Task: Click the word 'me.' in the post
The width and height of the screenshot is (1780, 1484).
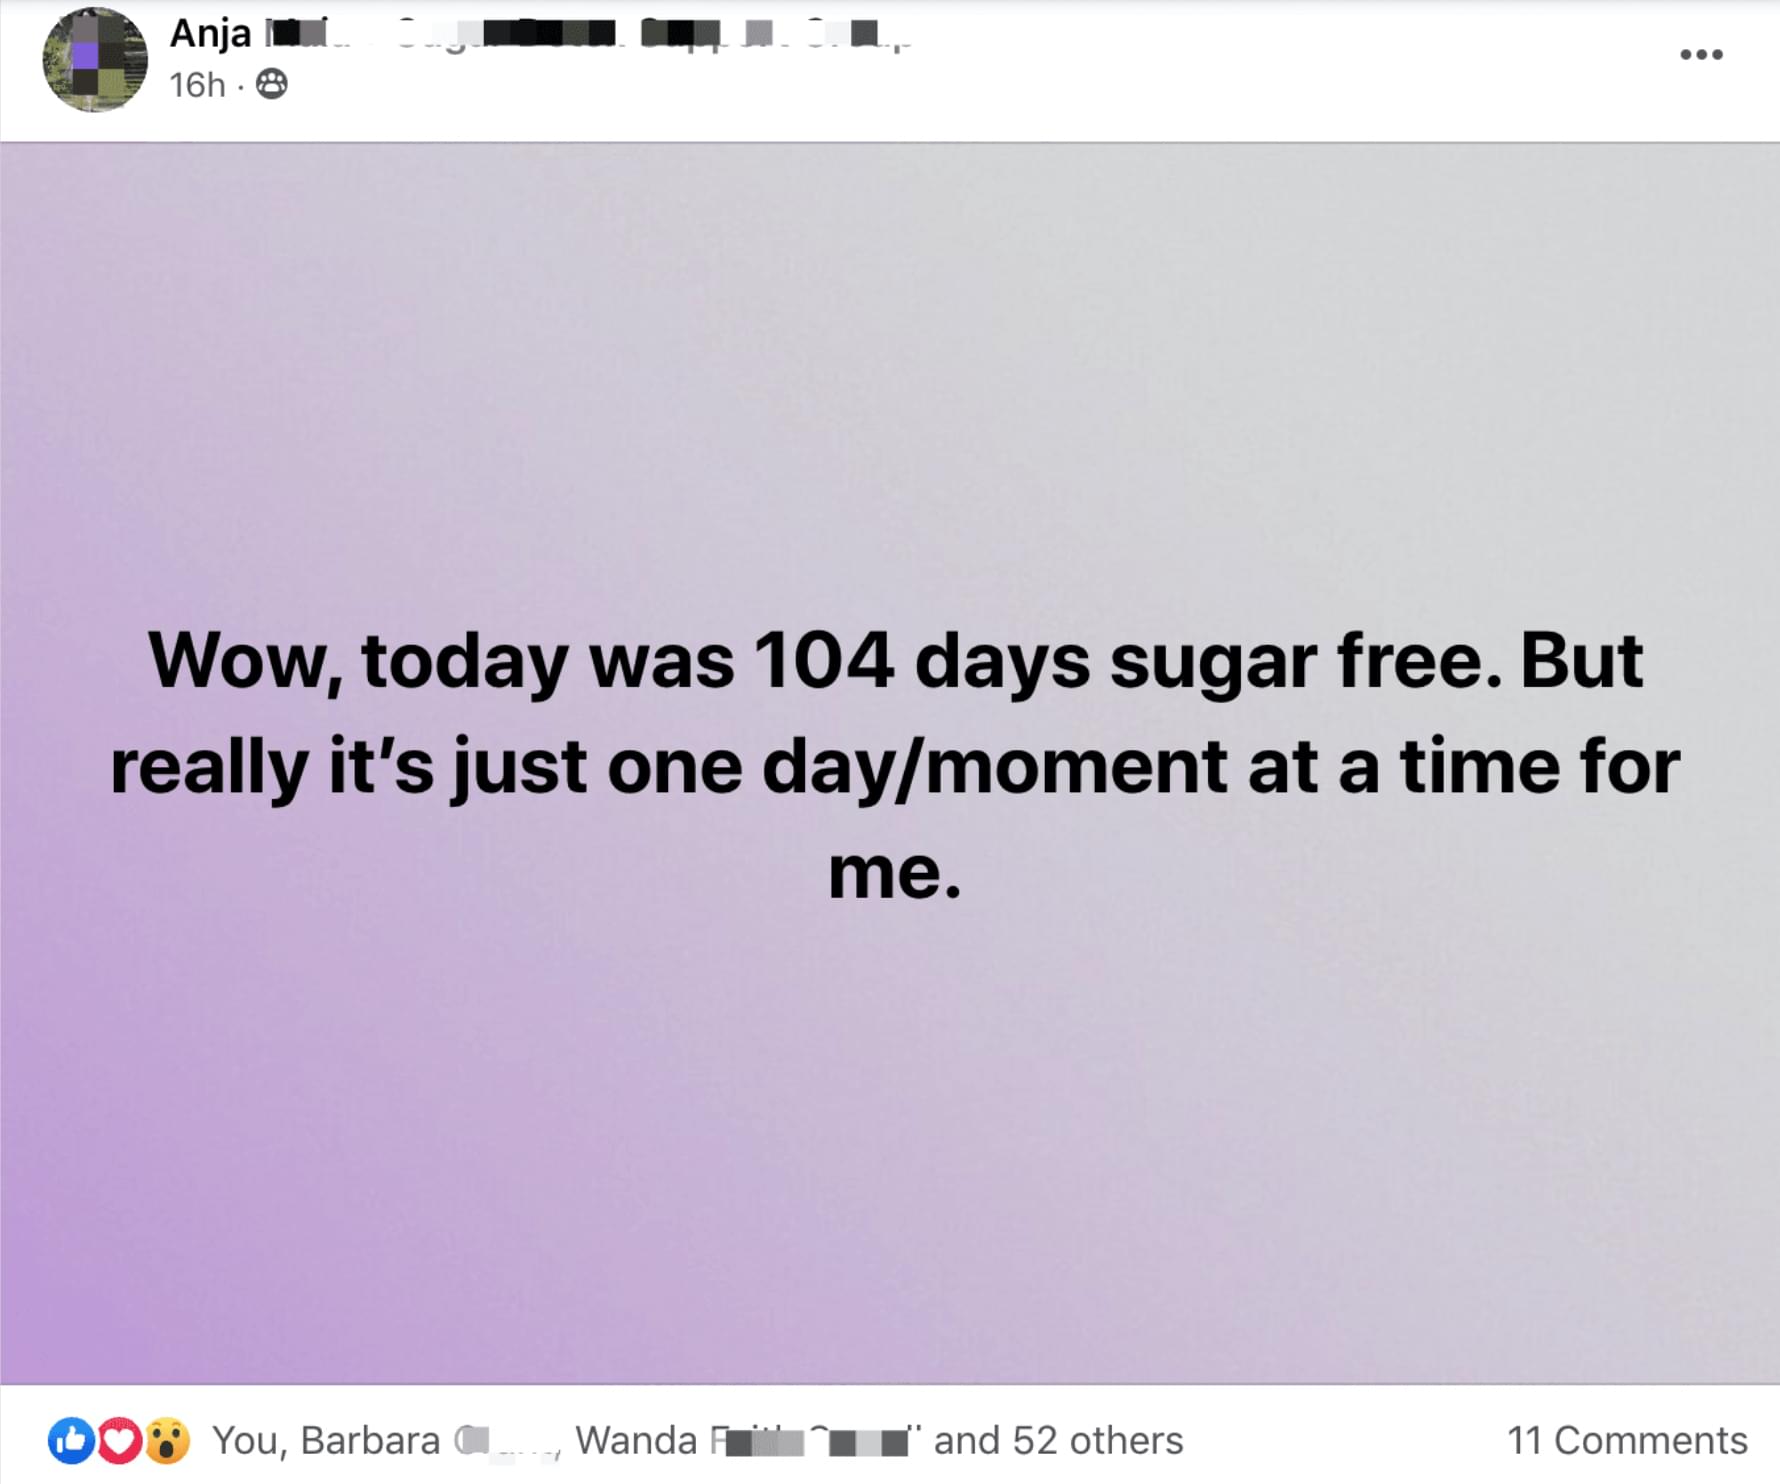Action: [x=894, y=873]
